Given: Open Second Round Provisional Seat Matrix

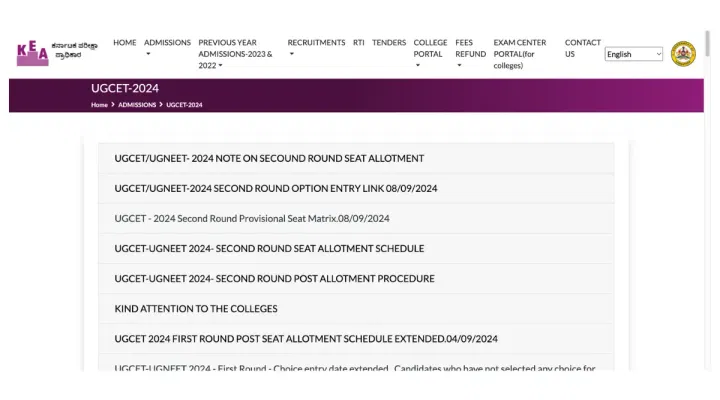Looking at the screenshot, I should pyautogui.click(x=252, y=218).
